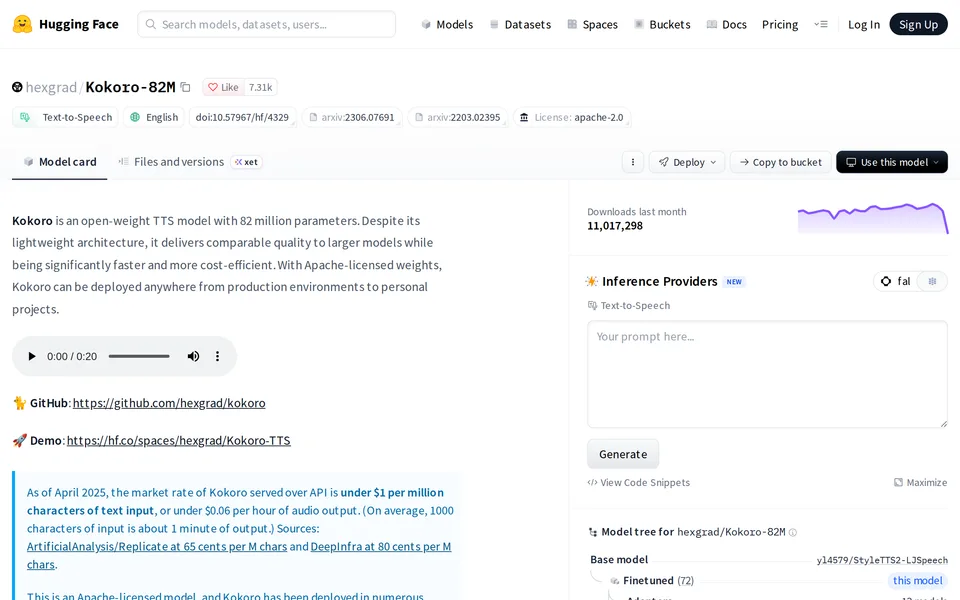The width and height of the screenshot is (960, 600).
Task: Seek on the audio progress slider
Action: (x=139, y=356)
